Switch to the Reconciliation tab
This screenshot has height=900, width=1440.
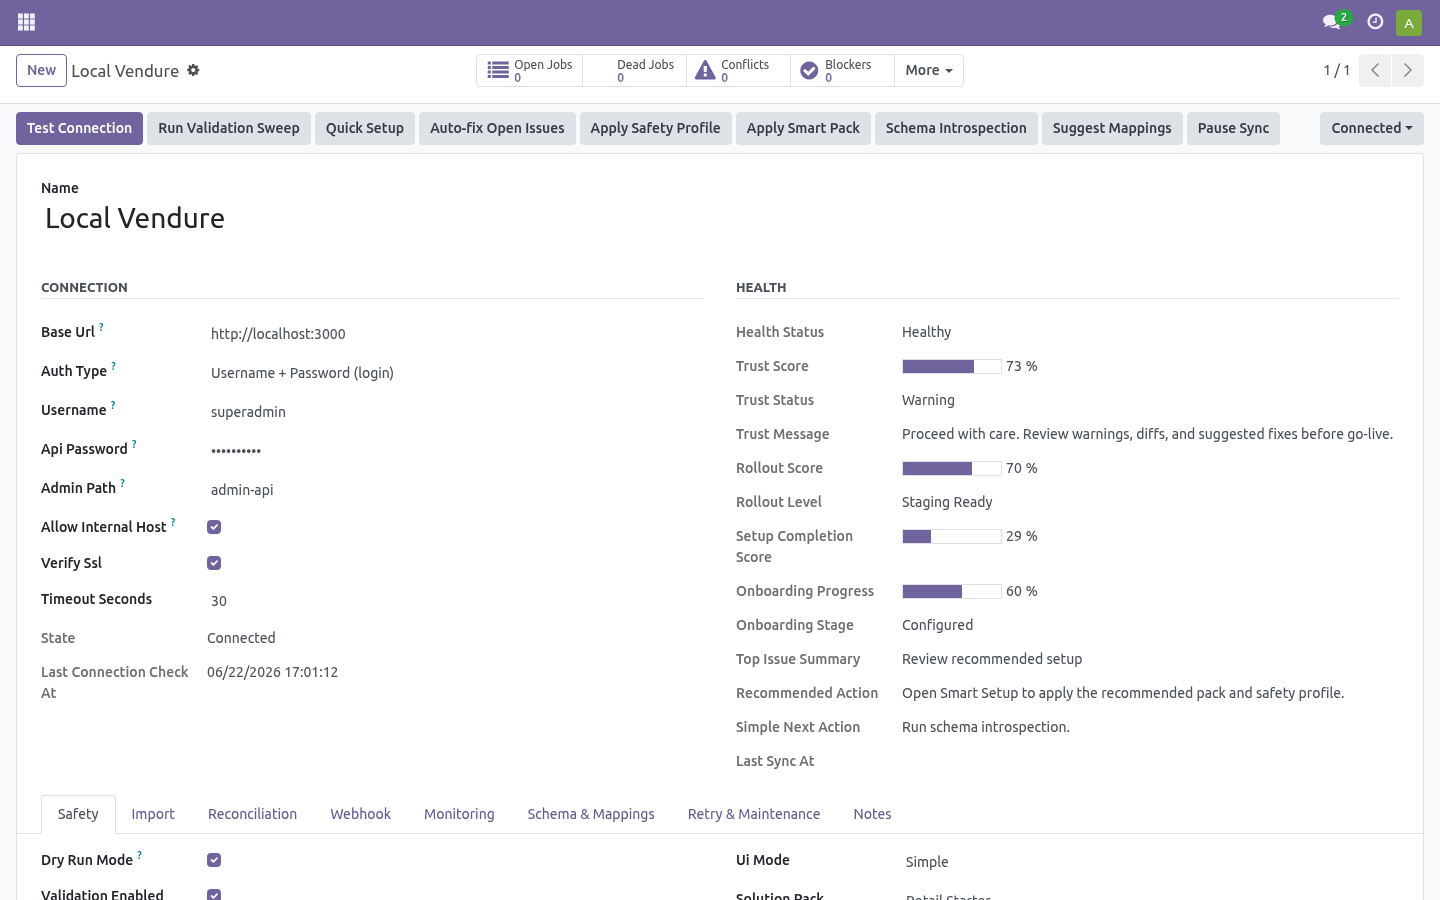(x=252, y=814)
